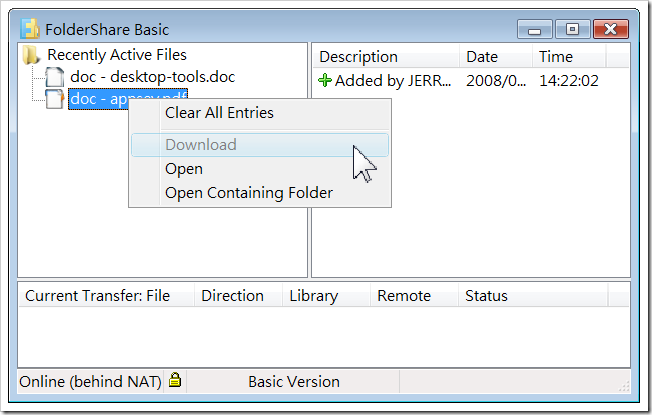Maximize the FolderShare Basic window
Viewport: 652px width, 415px height.
point(572,30)
